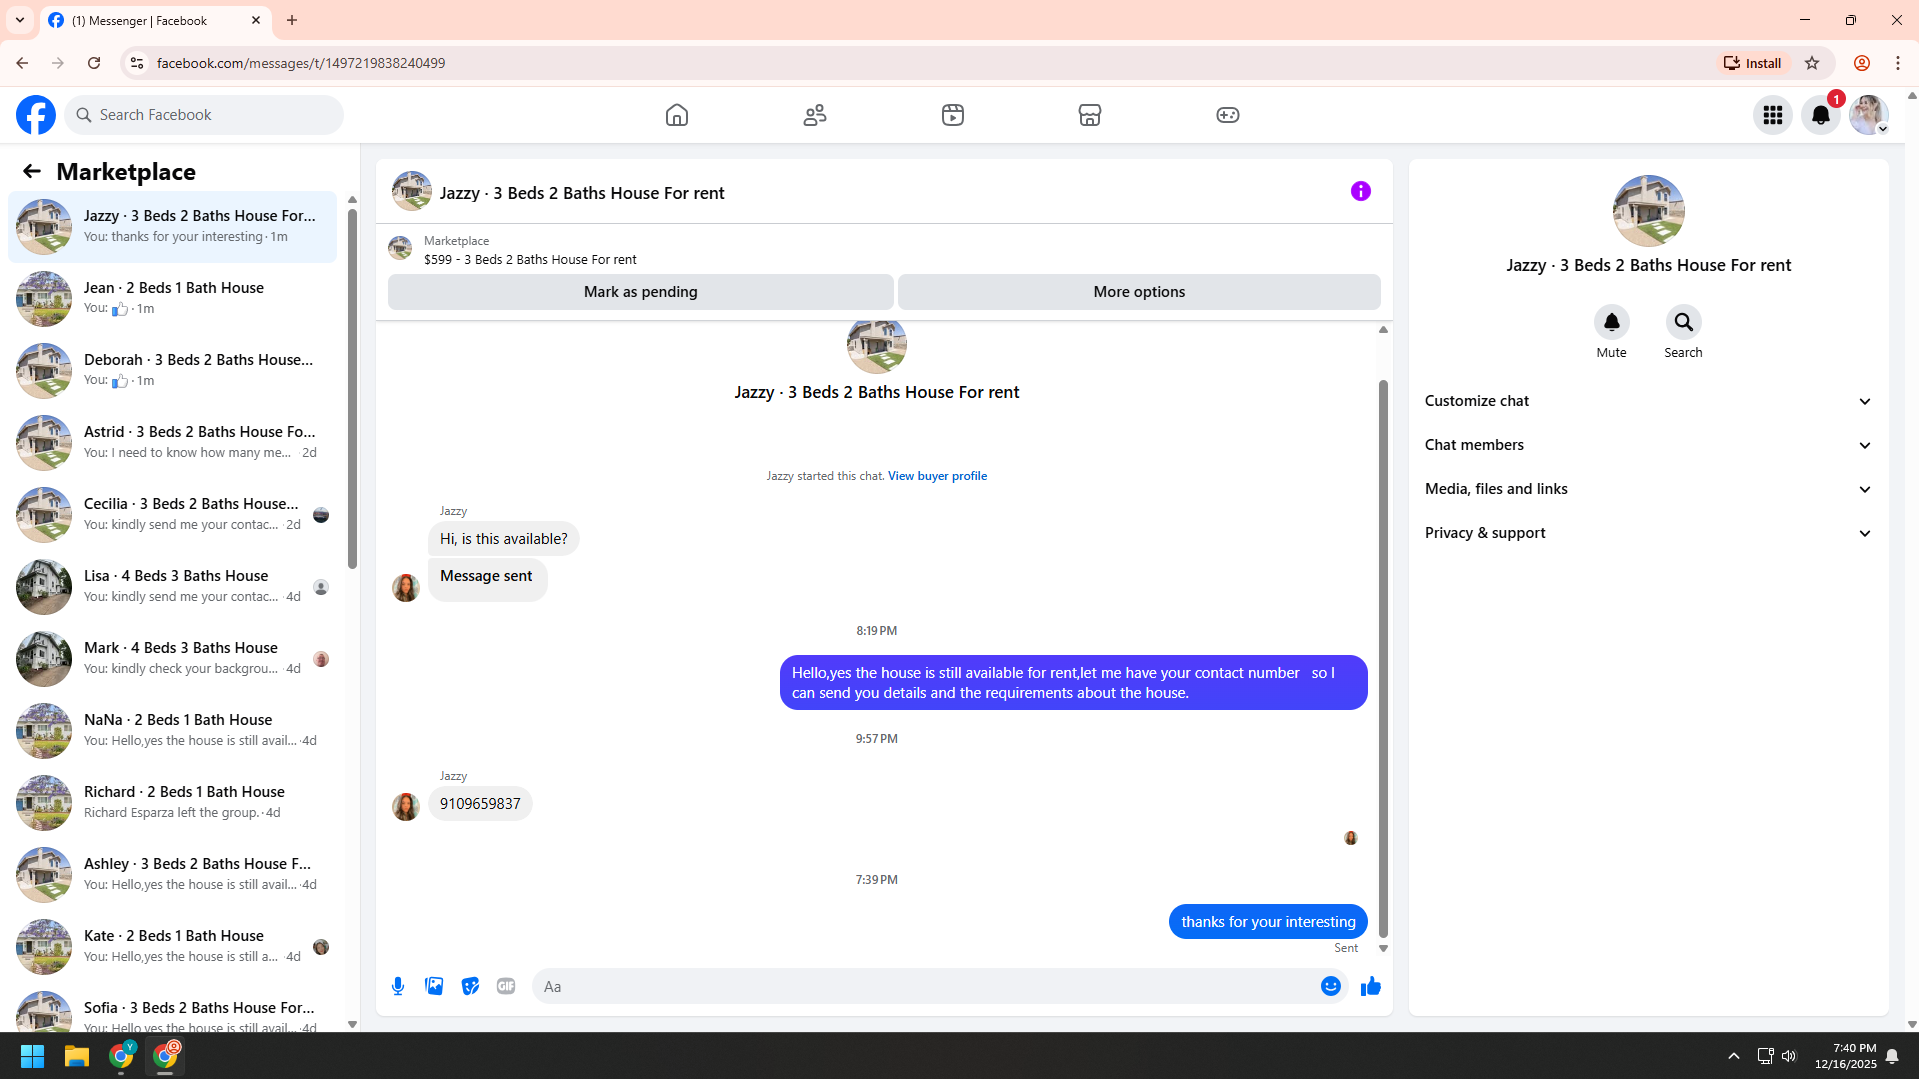Show hidden icons in system tray
This screenshot has width=1919, height=1079.
(x=1734, y=1056)
